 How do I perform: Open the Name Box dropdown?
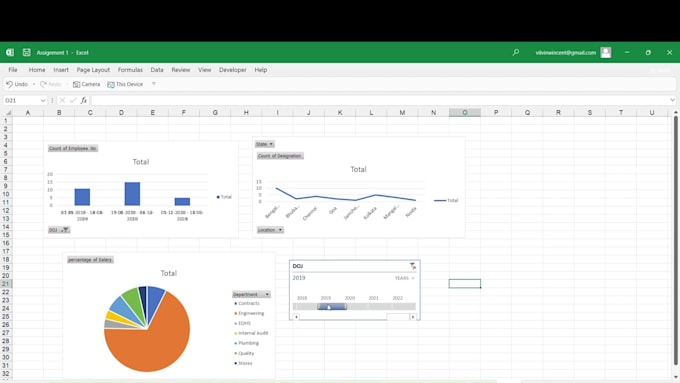(x=43, y=100)
